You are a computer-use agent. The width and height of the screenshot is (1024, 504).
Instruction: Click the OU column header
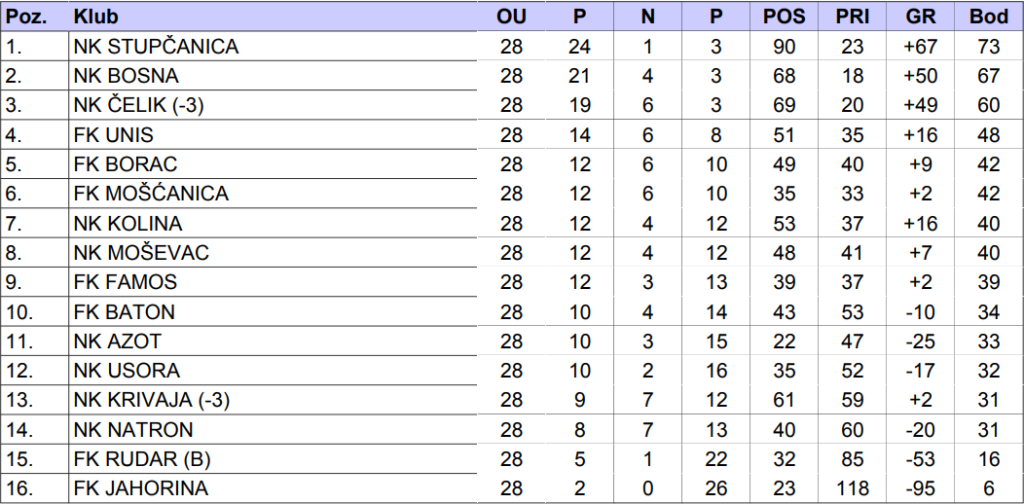pos(511,17)
